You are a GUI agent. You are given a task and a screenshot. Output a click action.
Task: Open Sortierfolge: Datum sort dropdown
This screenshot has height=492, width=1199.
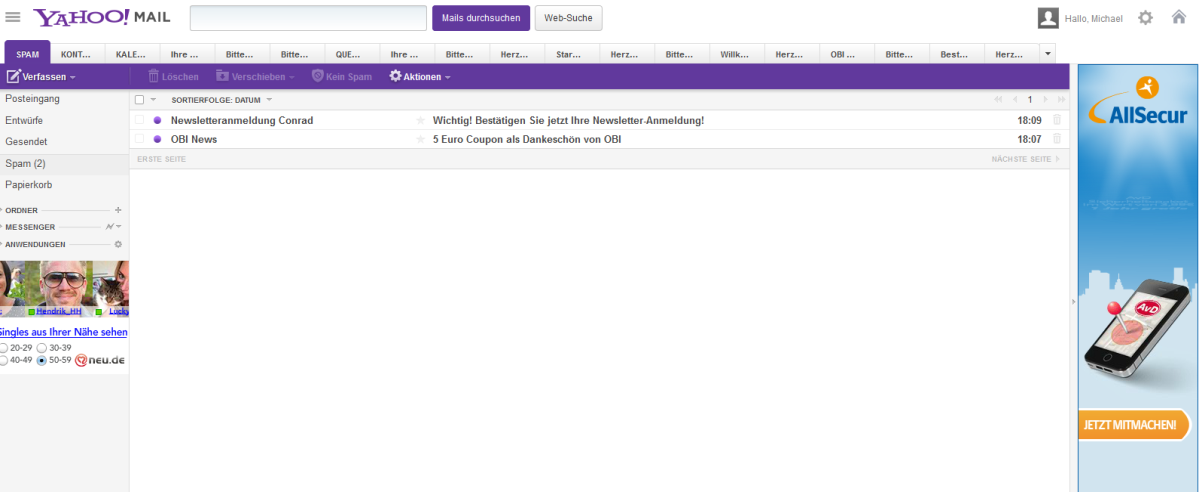pyautogui.click(x=222, y=99)
